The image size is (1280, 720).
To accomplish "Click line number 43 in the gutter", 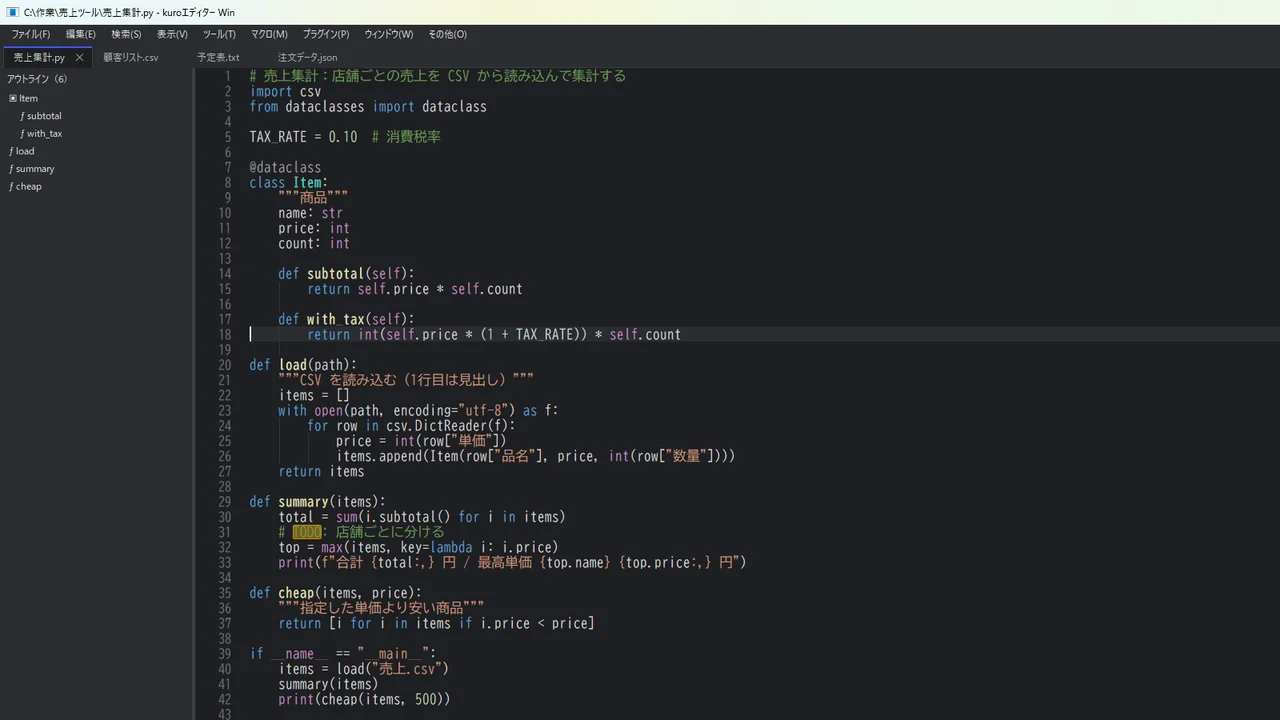I will (x=224, y=714).
